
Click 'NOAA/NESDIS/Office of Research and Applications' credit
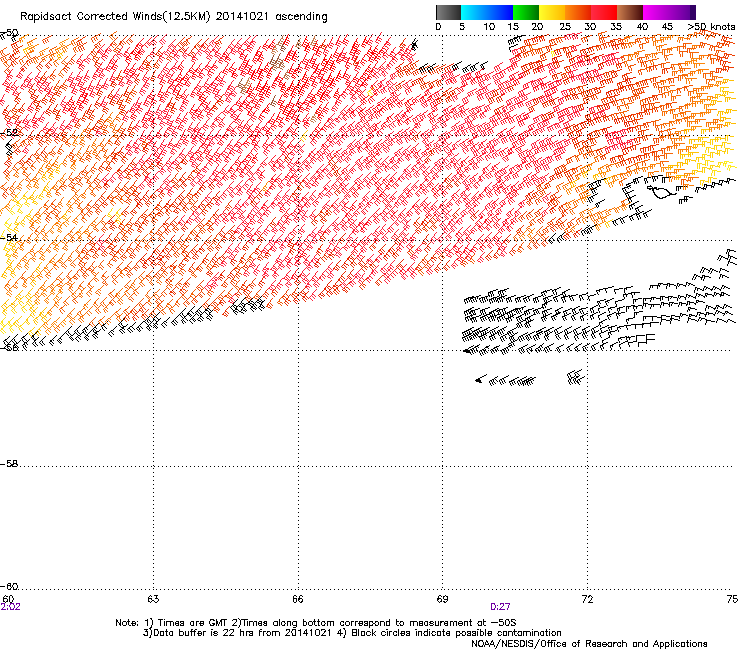[589, 644]
